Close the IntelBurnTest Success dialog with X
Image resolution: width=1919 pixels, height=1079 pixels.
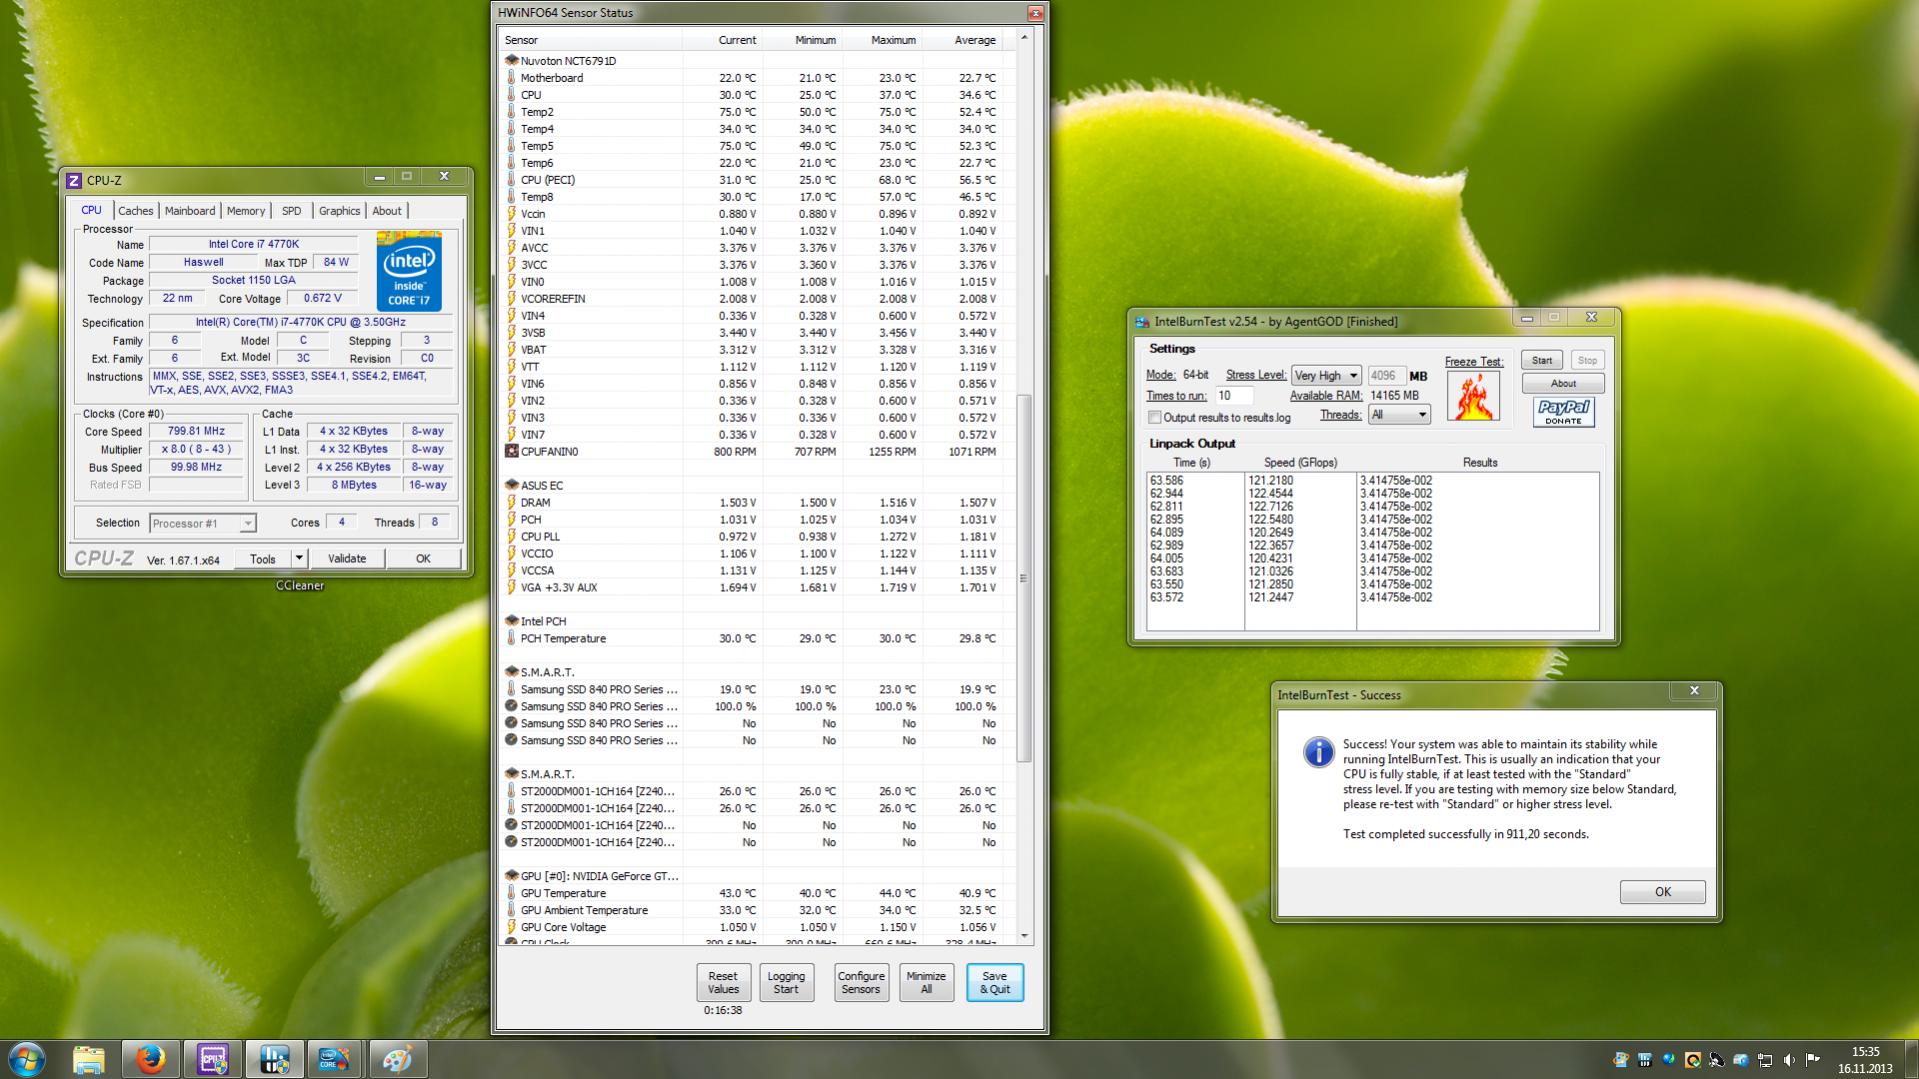(x=1694, y=691)
